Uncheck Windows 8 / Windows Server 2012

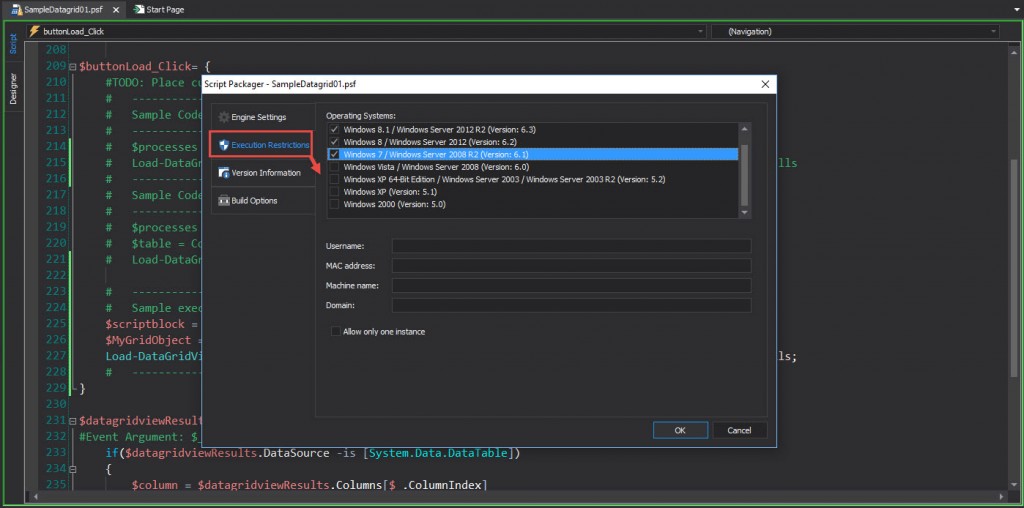(335, 142)
